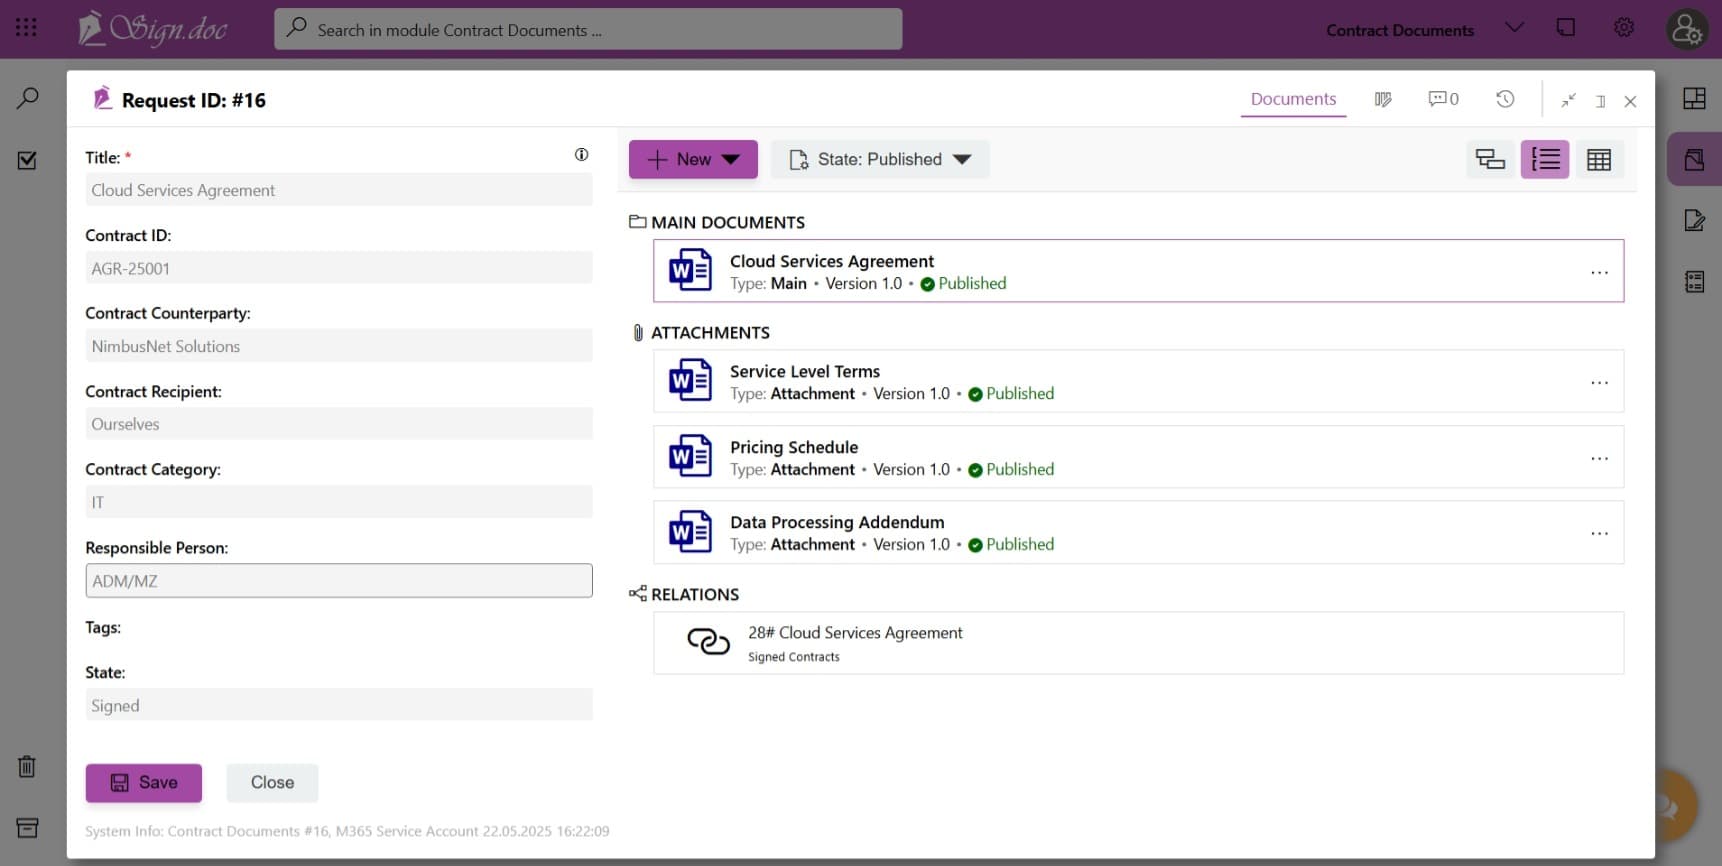Open the settings gear icon
1722x866 pixels.
coord(1624,28)
